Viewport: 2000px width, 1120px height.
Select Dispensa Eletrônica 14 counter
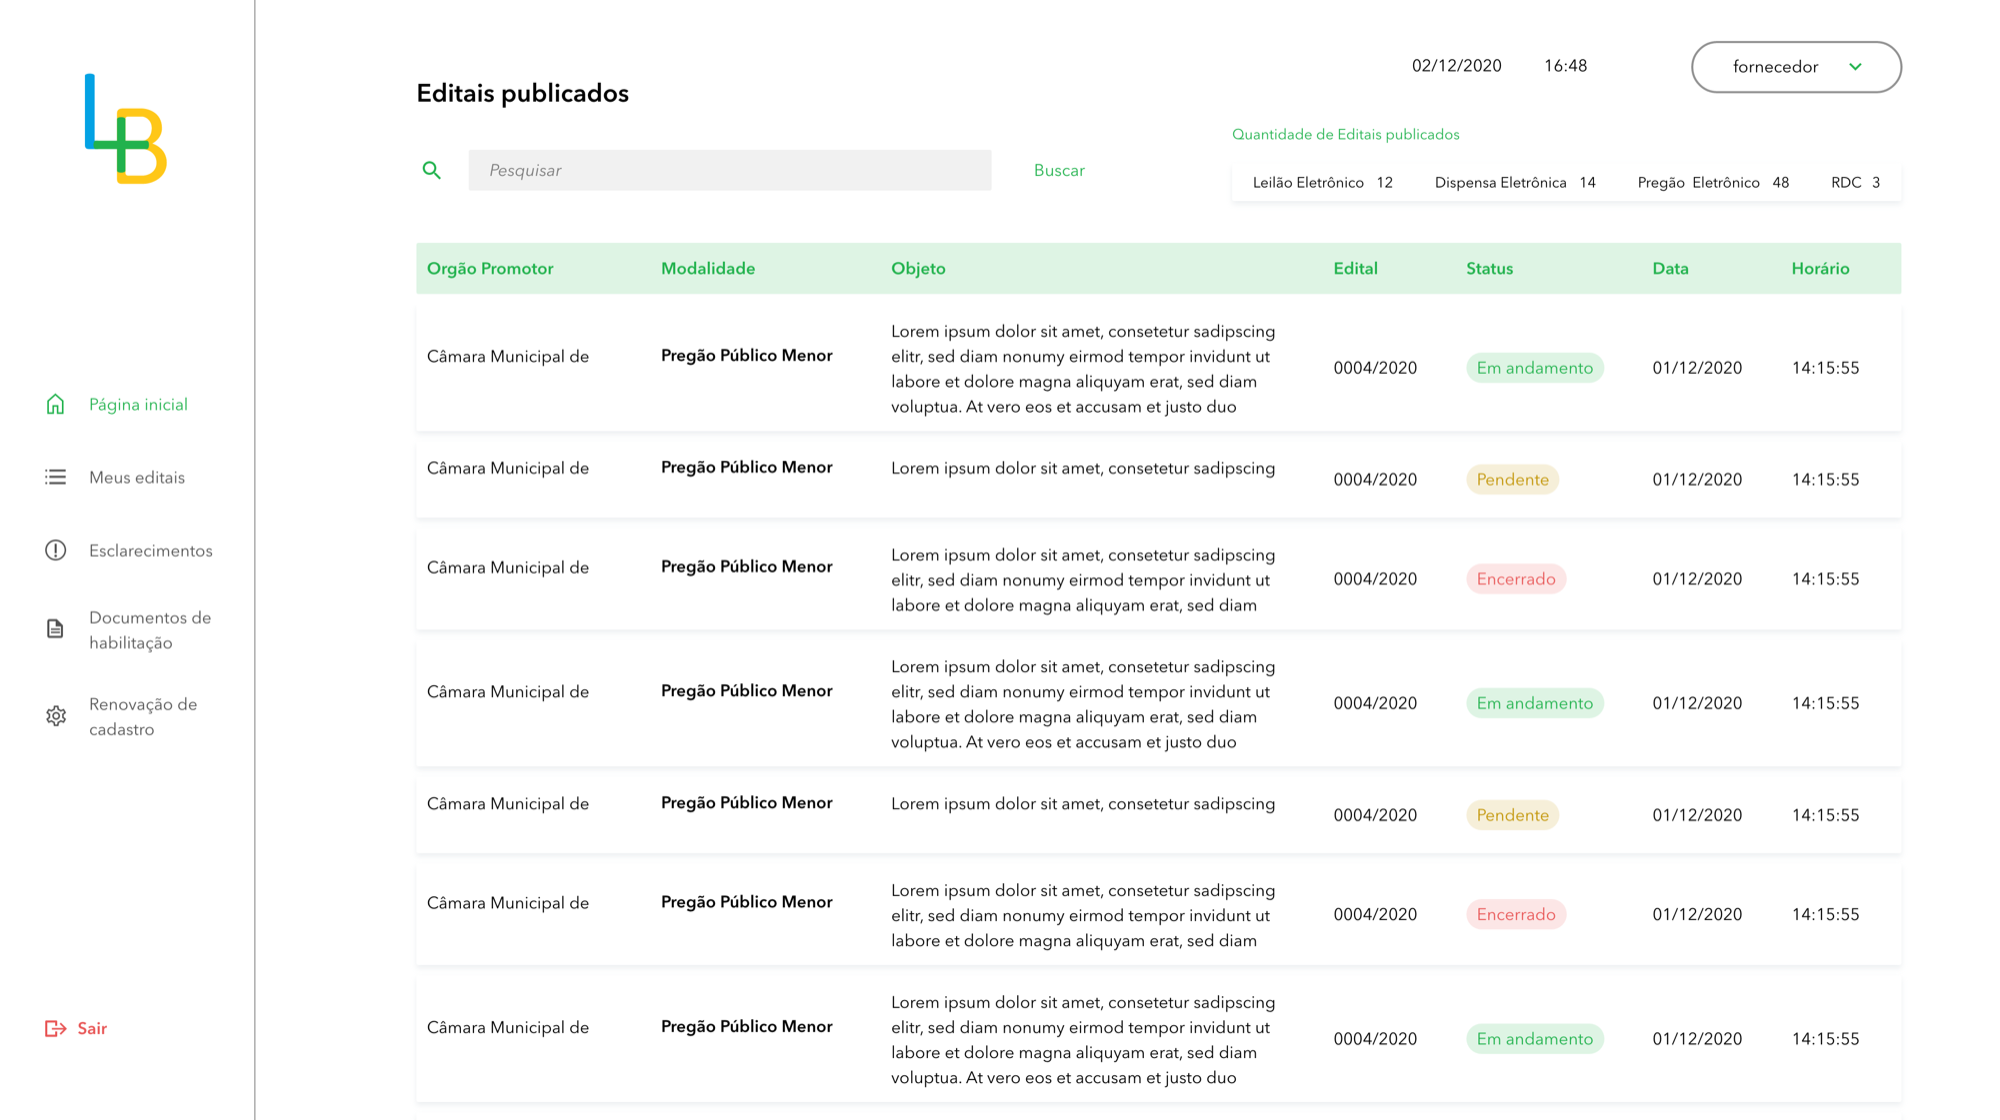pyautogui.click(x=1515, y=182)
